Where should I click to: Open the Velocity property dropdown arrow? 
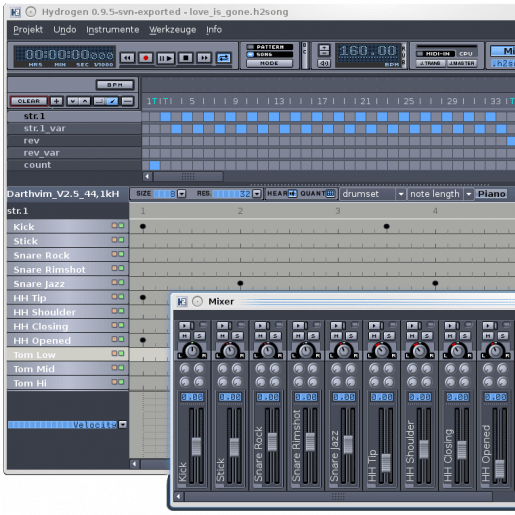tap(123, 424)
